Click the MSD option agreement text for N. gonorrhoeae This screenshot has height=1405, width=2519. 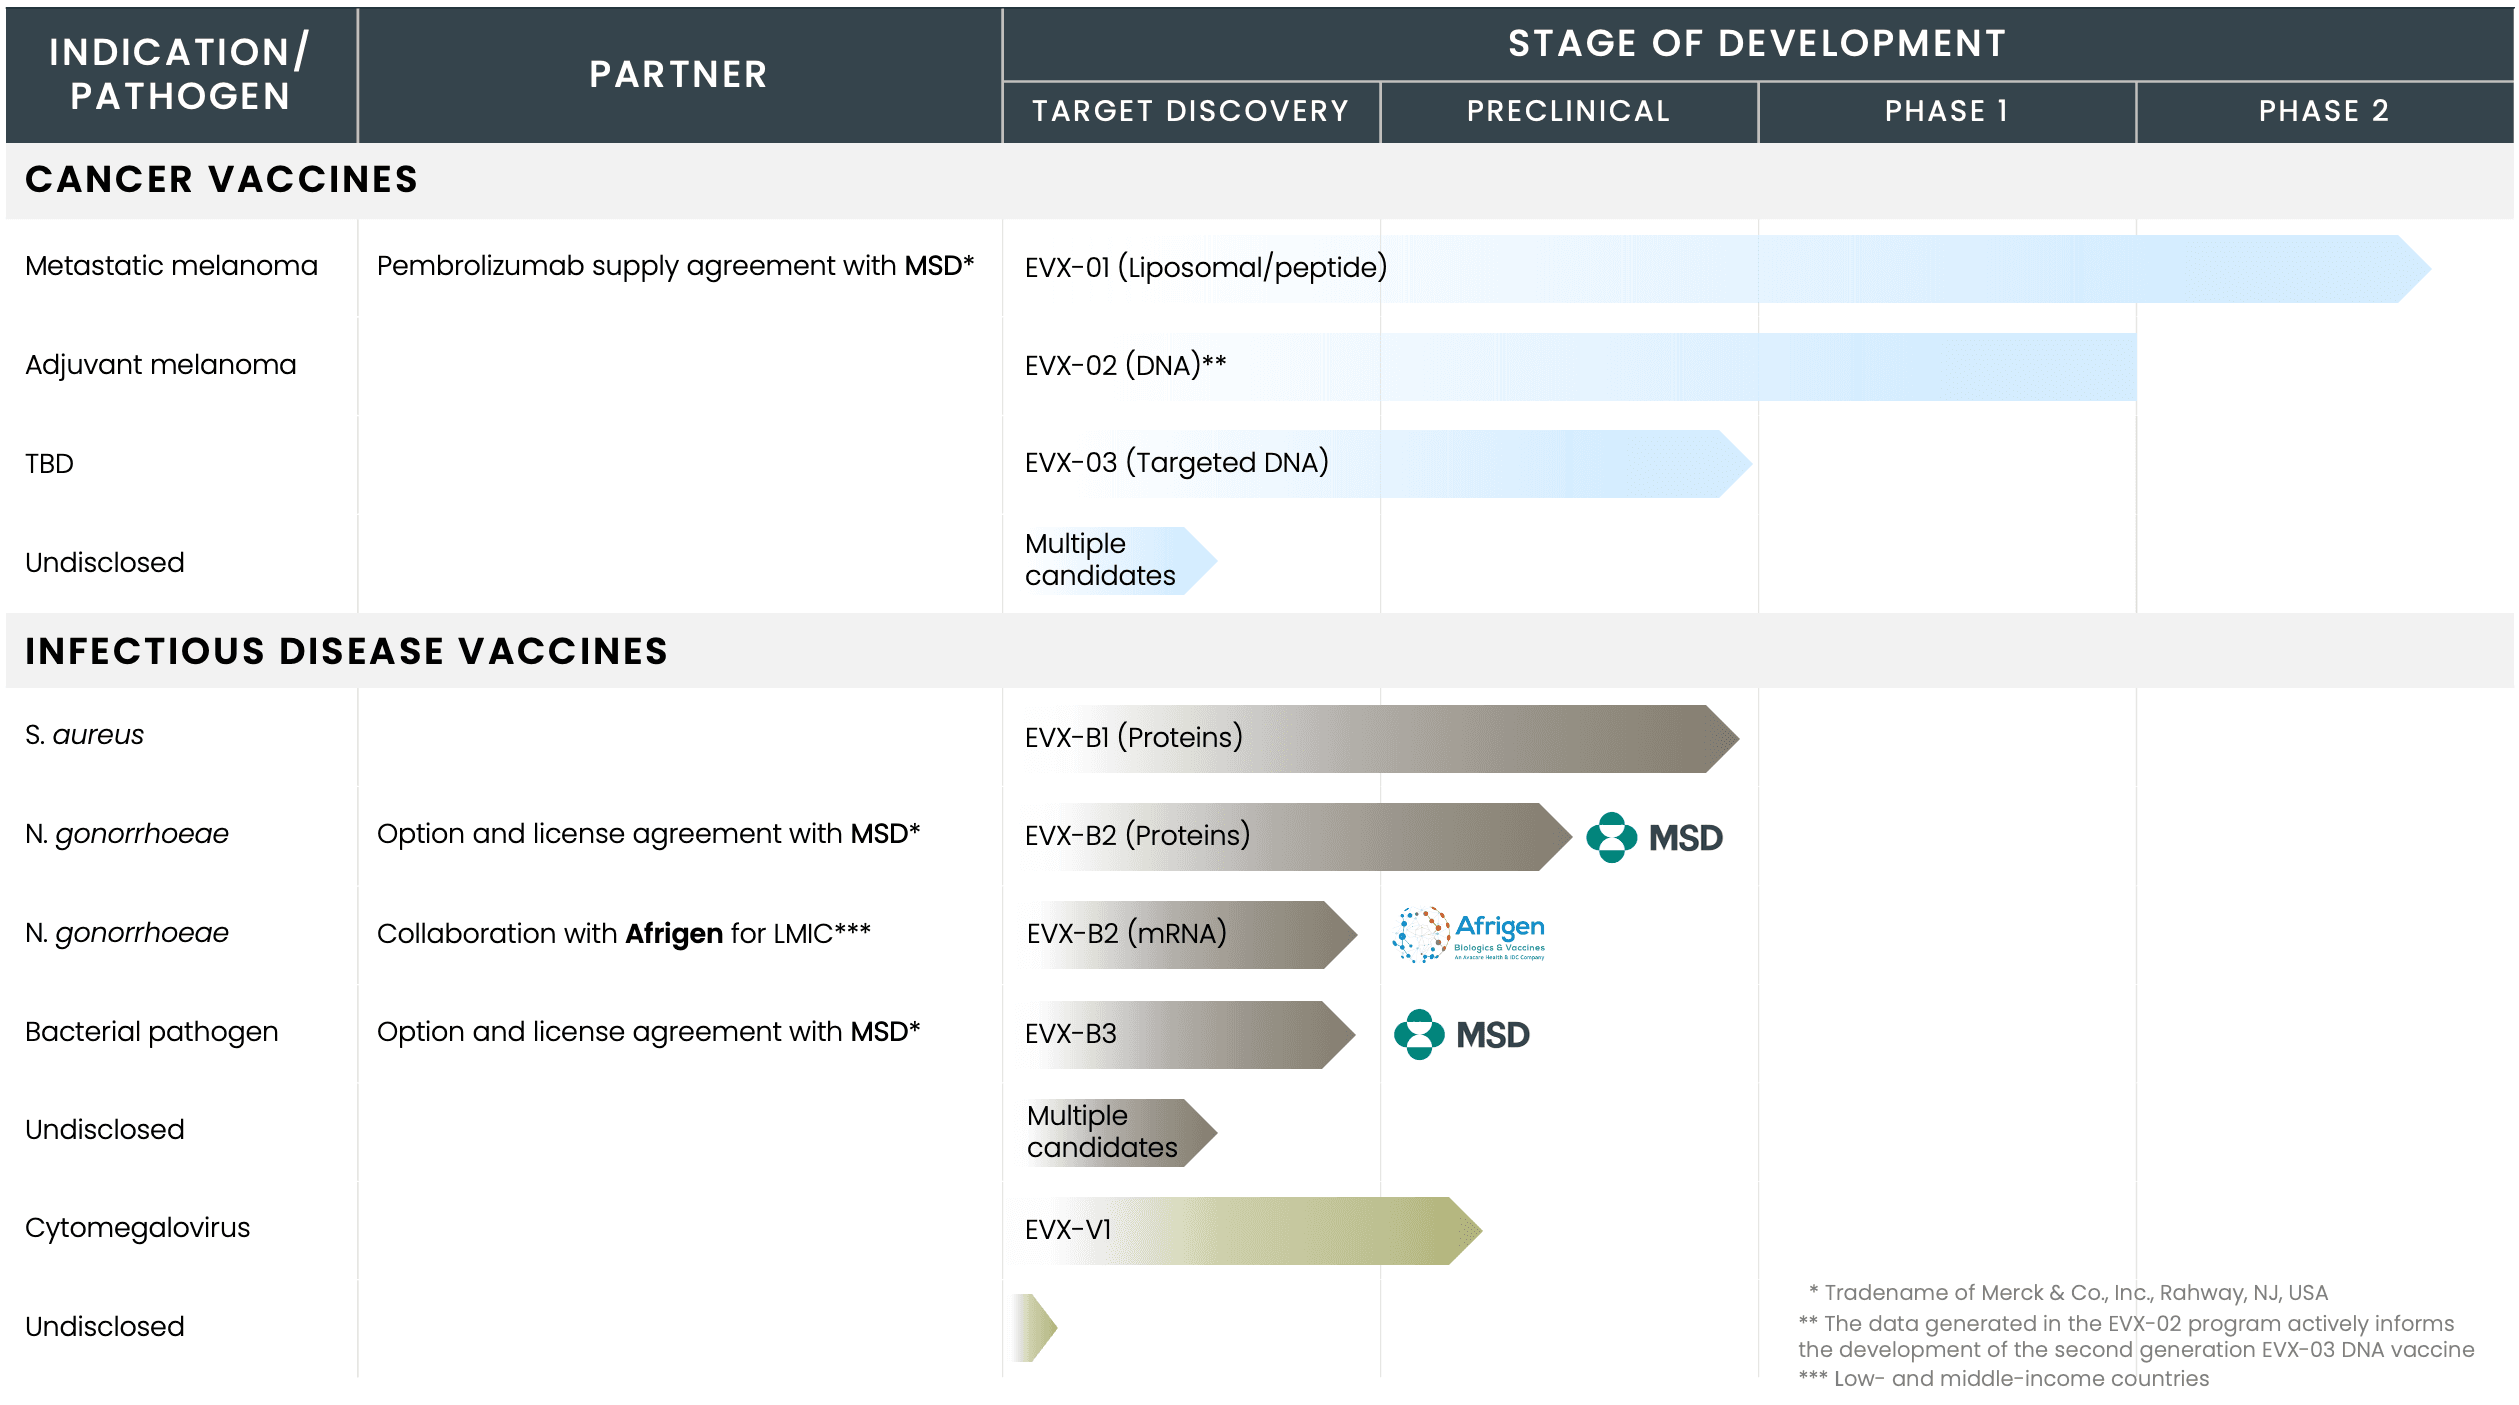click(x=649, y=834)
